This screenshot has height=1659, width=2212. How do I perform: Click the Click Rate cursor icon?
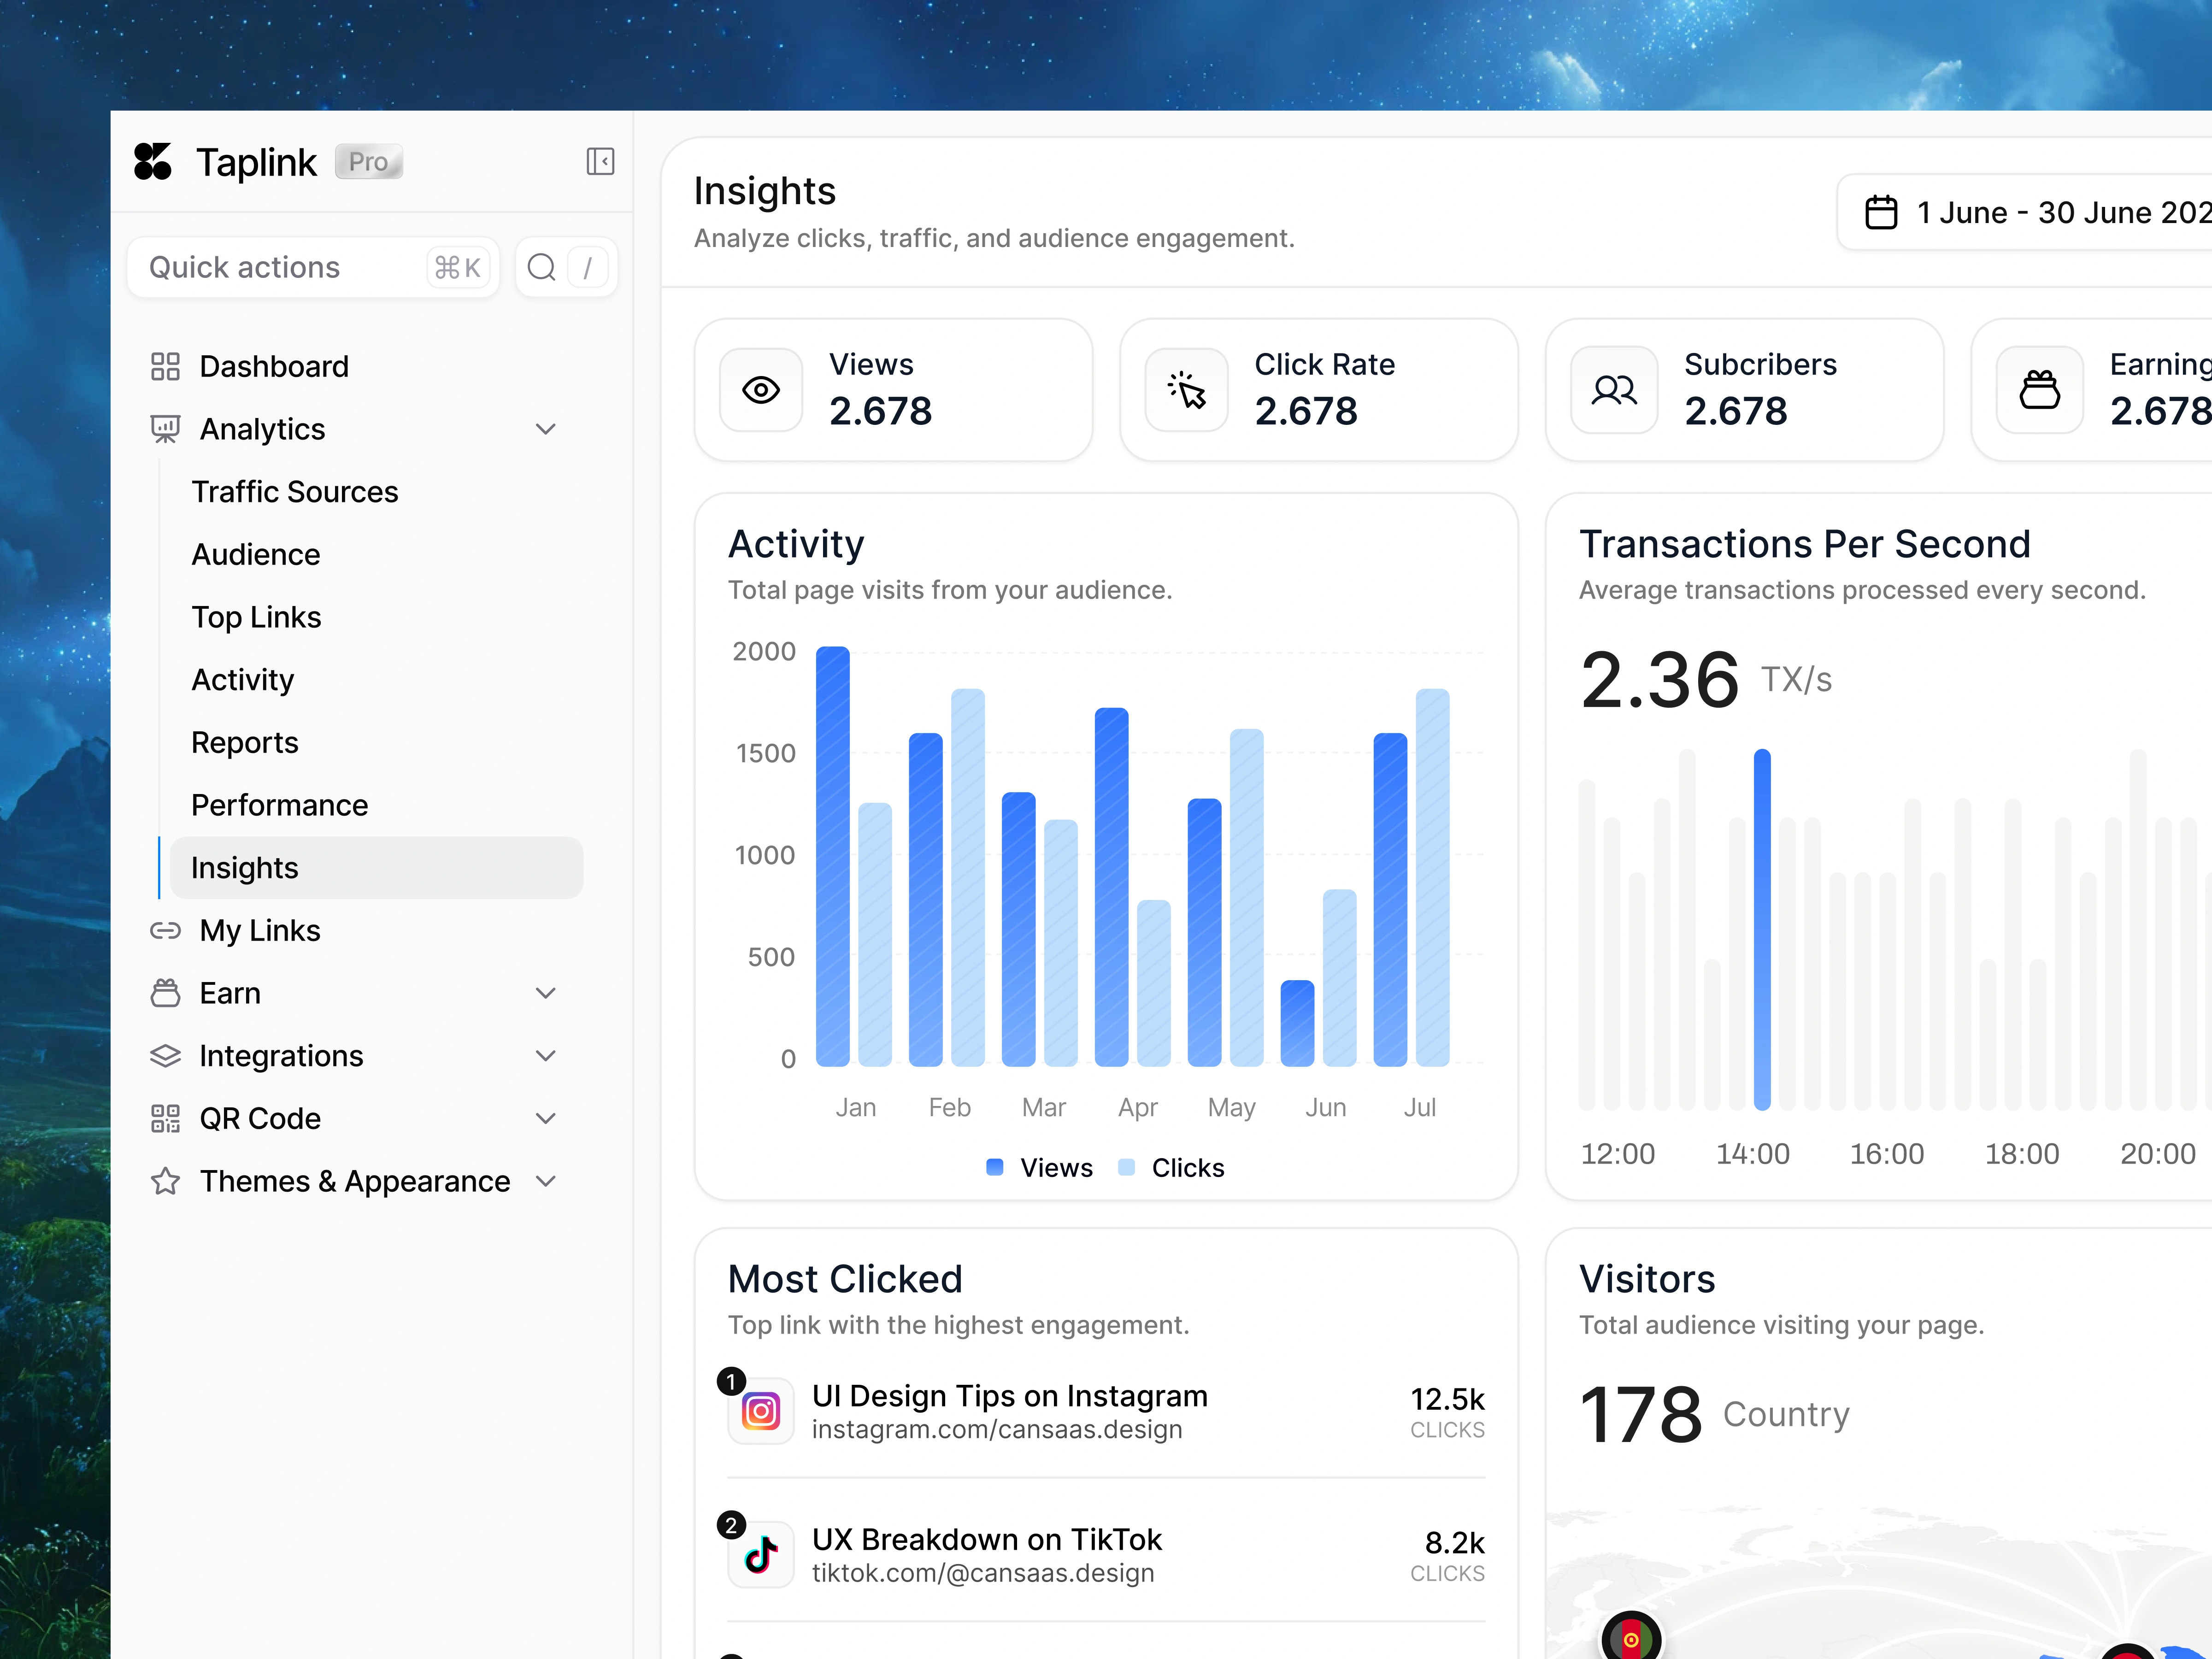(x=1187, y=390)
